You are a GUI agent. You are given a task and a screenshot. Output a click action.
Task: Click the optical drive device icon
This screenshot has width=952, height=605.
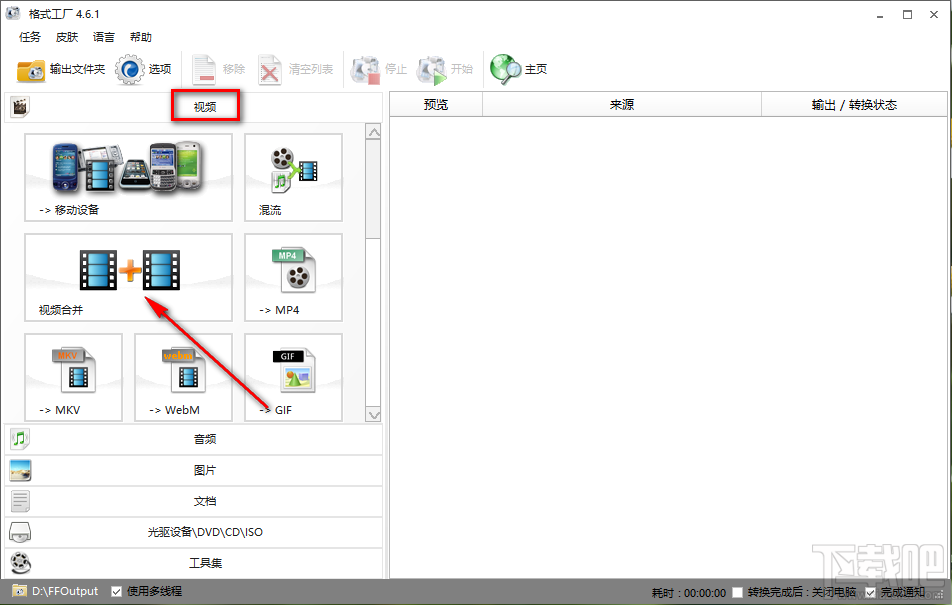pos(20,532)
